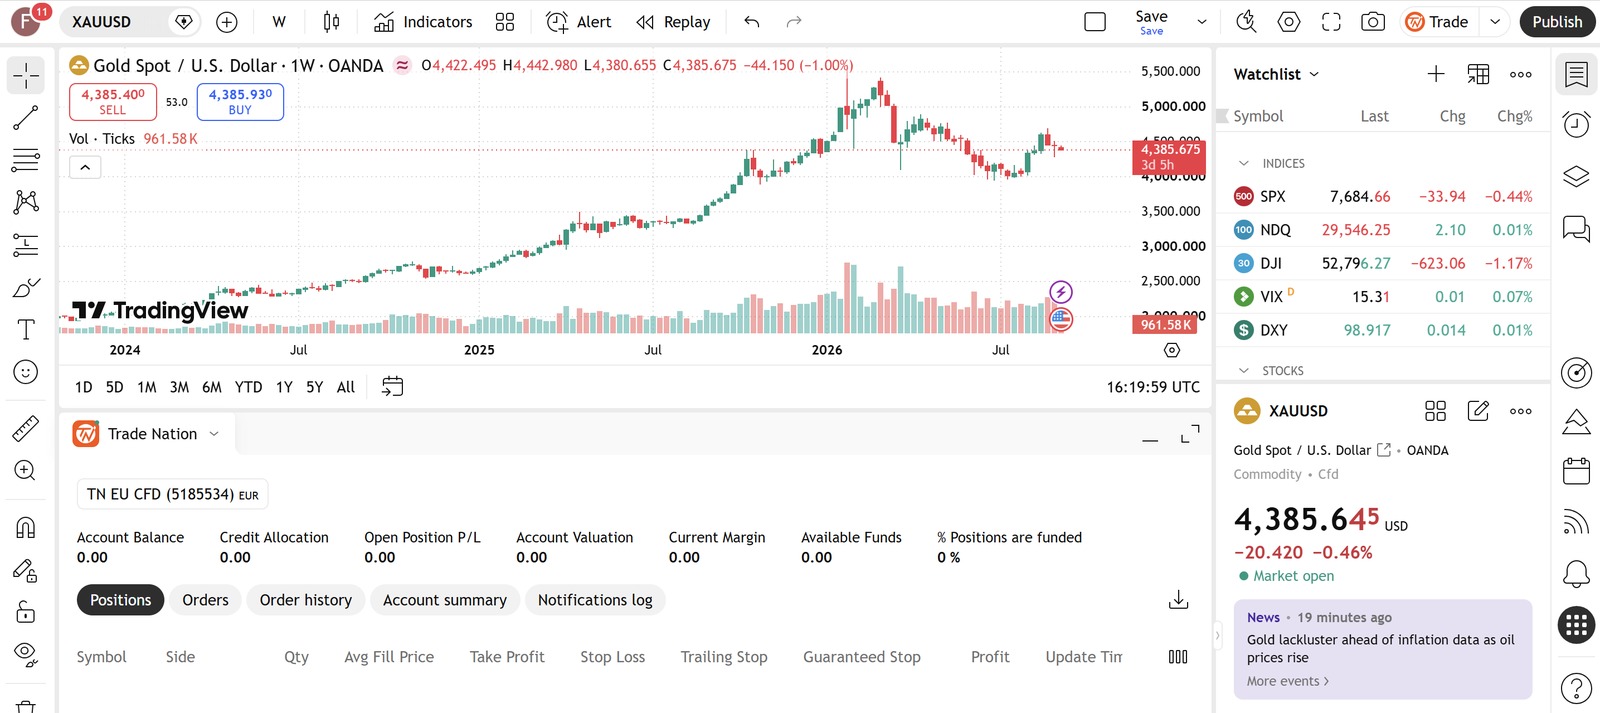Open chart axis settings gear icon
This screenshot has width=1600, height=713.
point(1172,350)
